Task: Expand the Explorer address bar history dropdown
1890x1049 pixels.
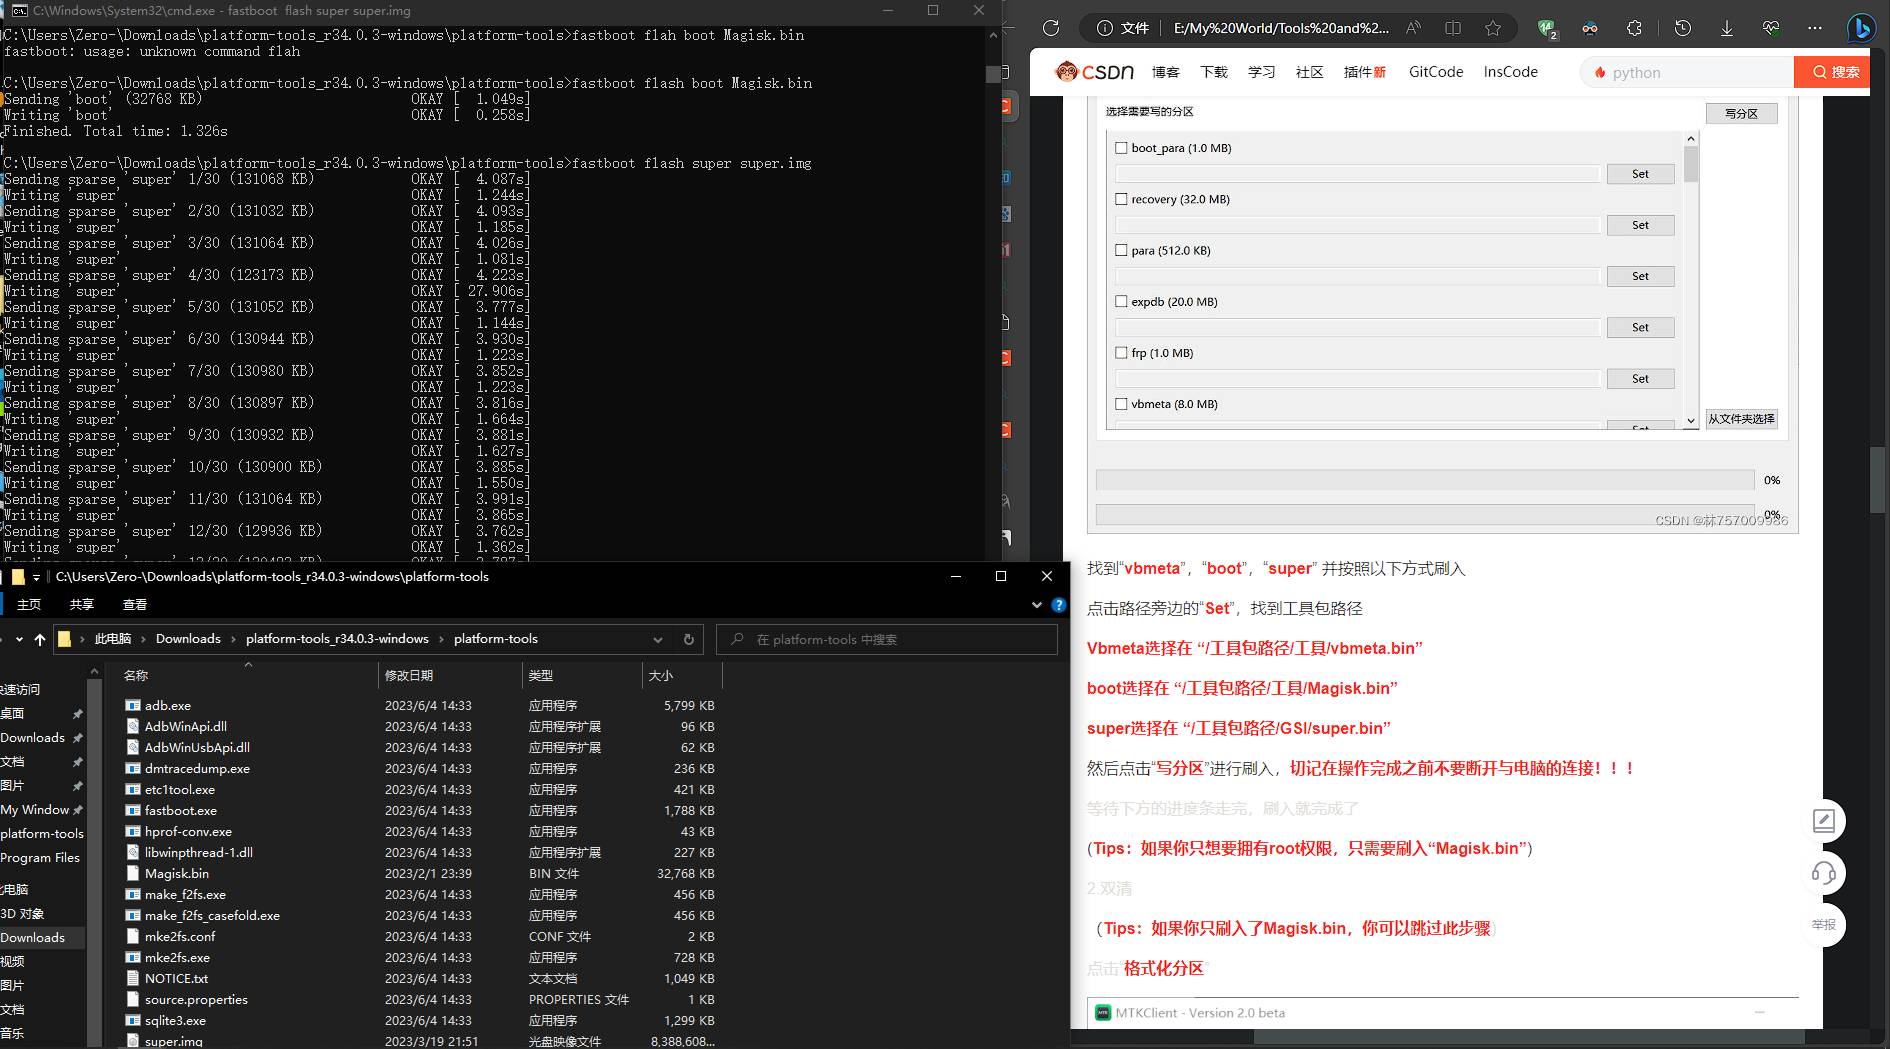Action: 657,639
